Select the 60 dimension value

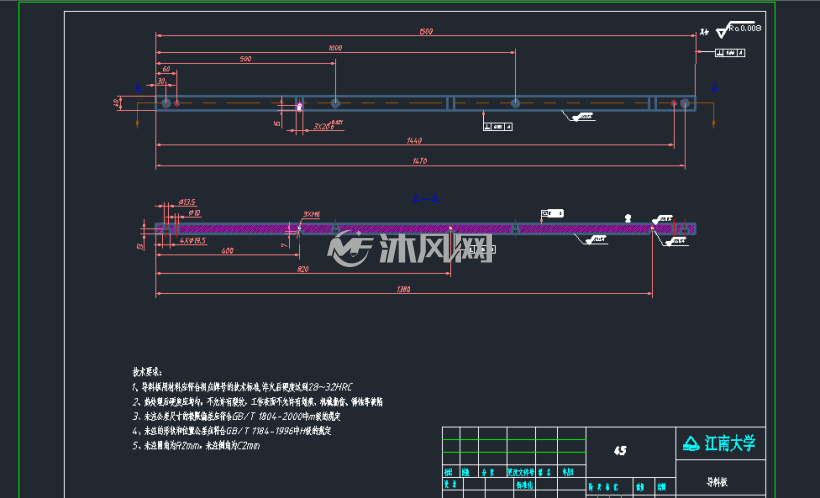click(166, 69)
